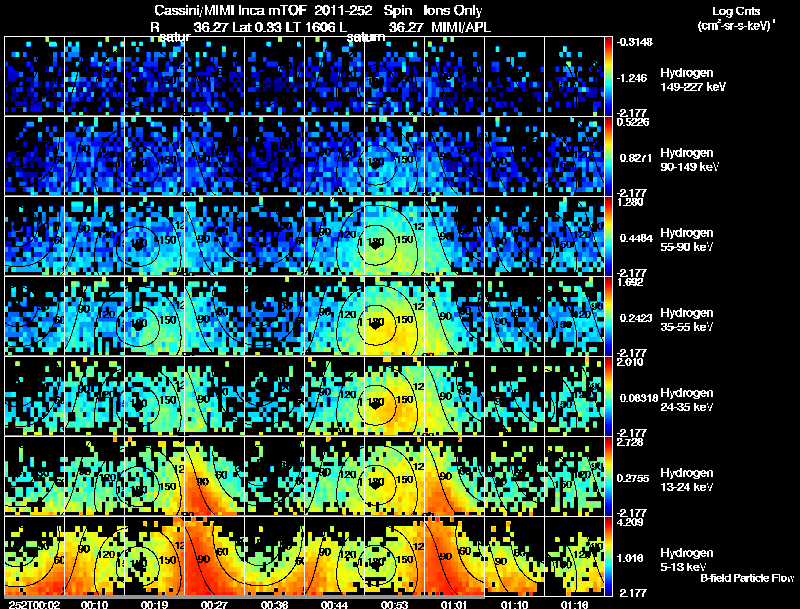Viewport: 800px width, 609px height.
Task: Click the 5-13 keV color scale bar
Action: (x=608, y=556)
